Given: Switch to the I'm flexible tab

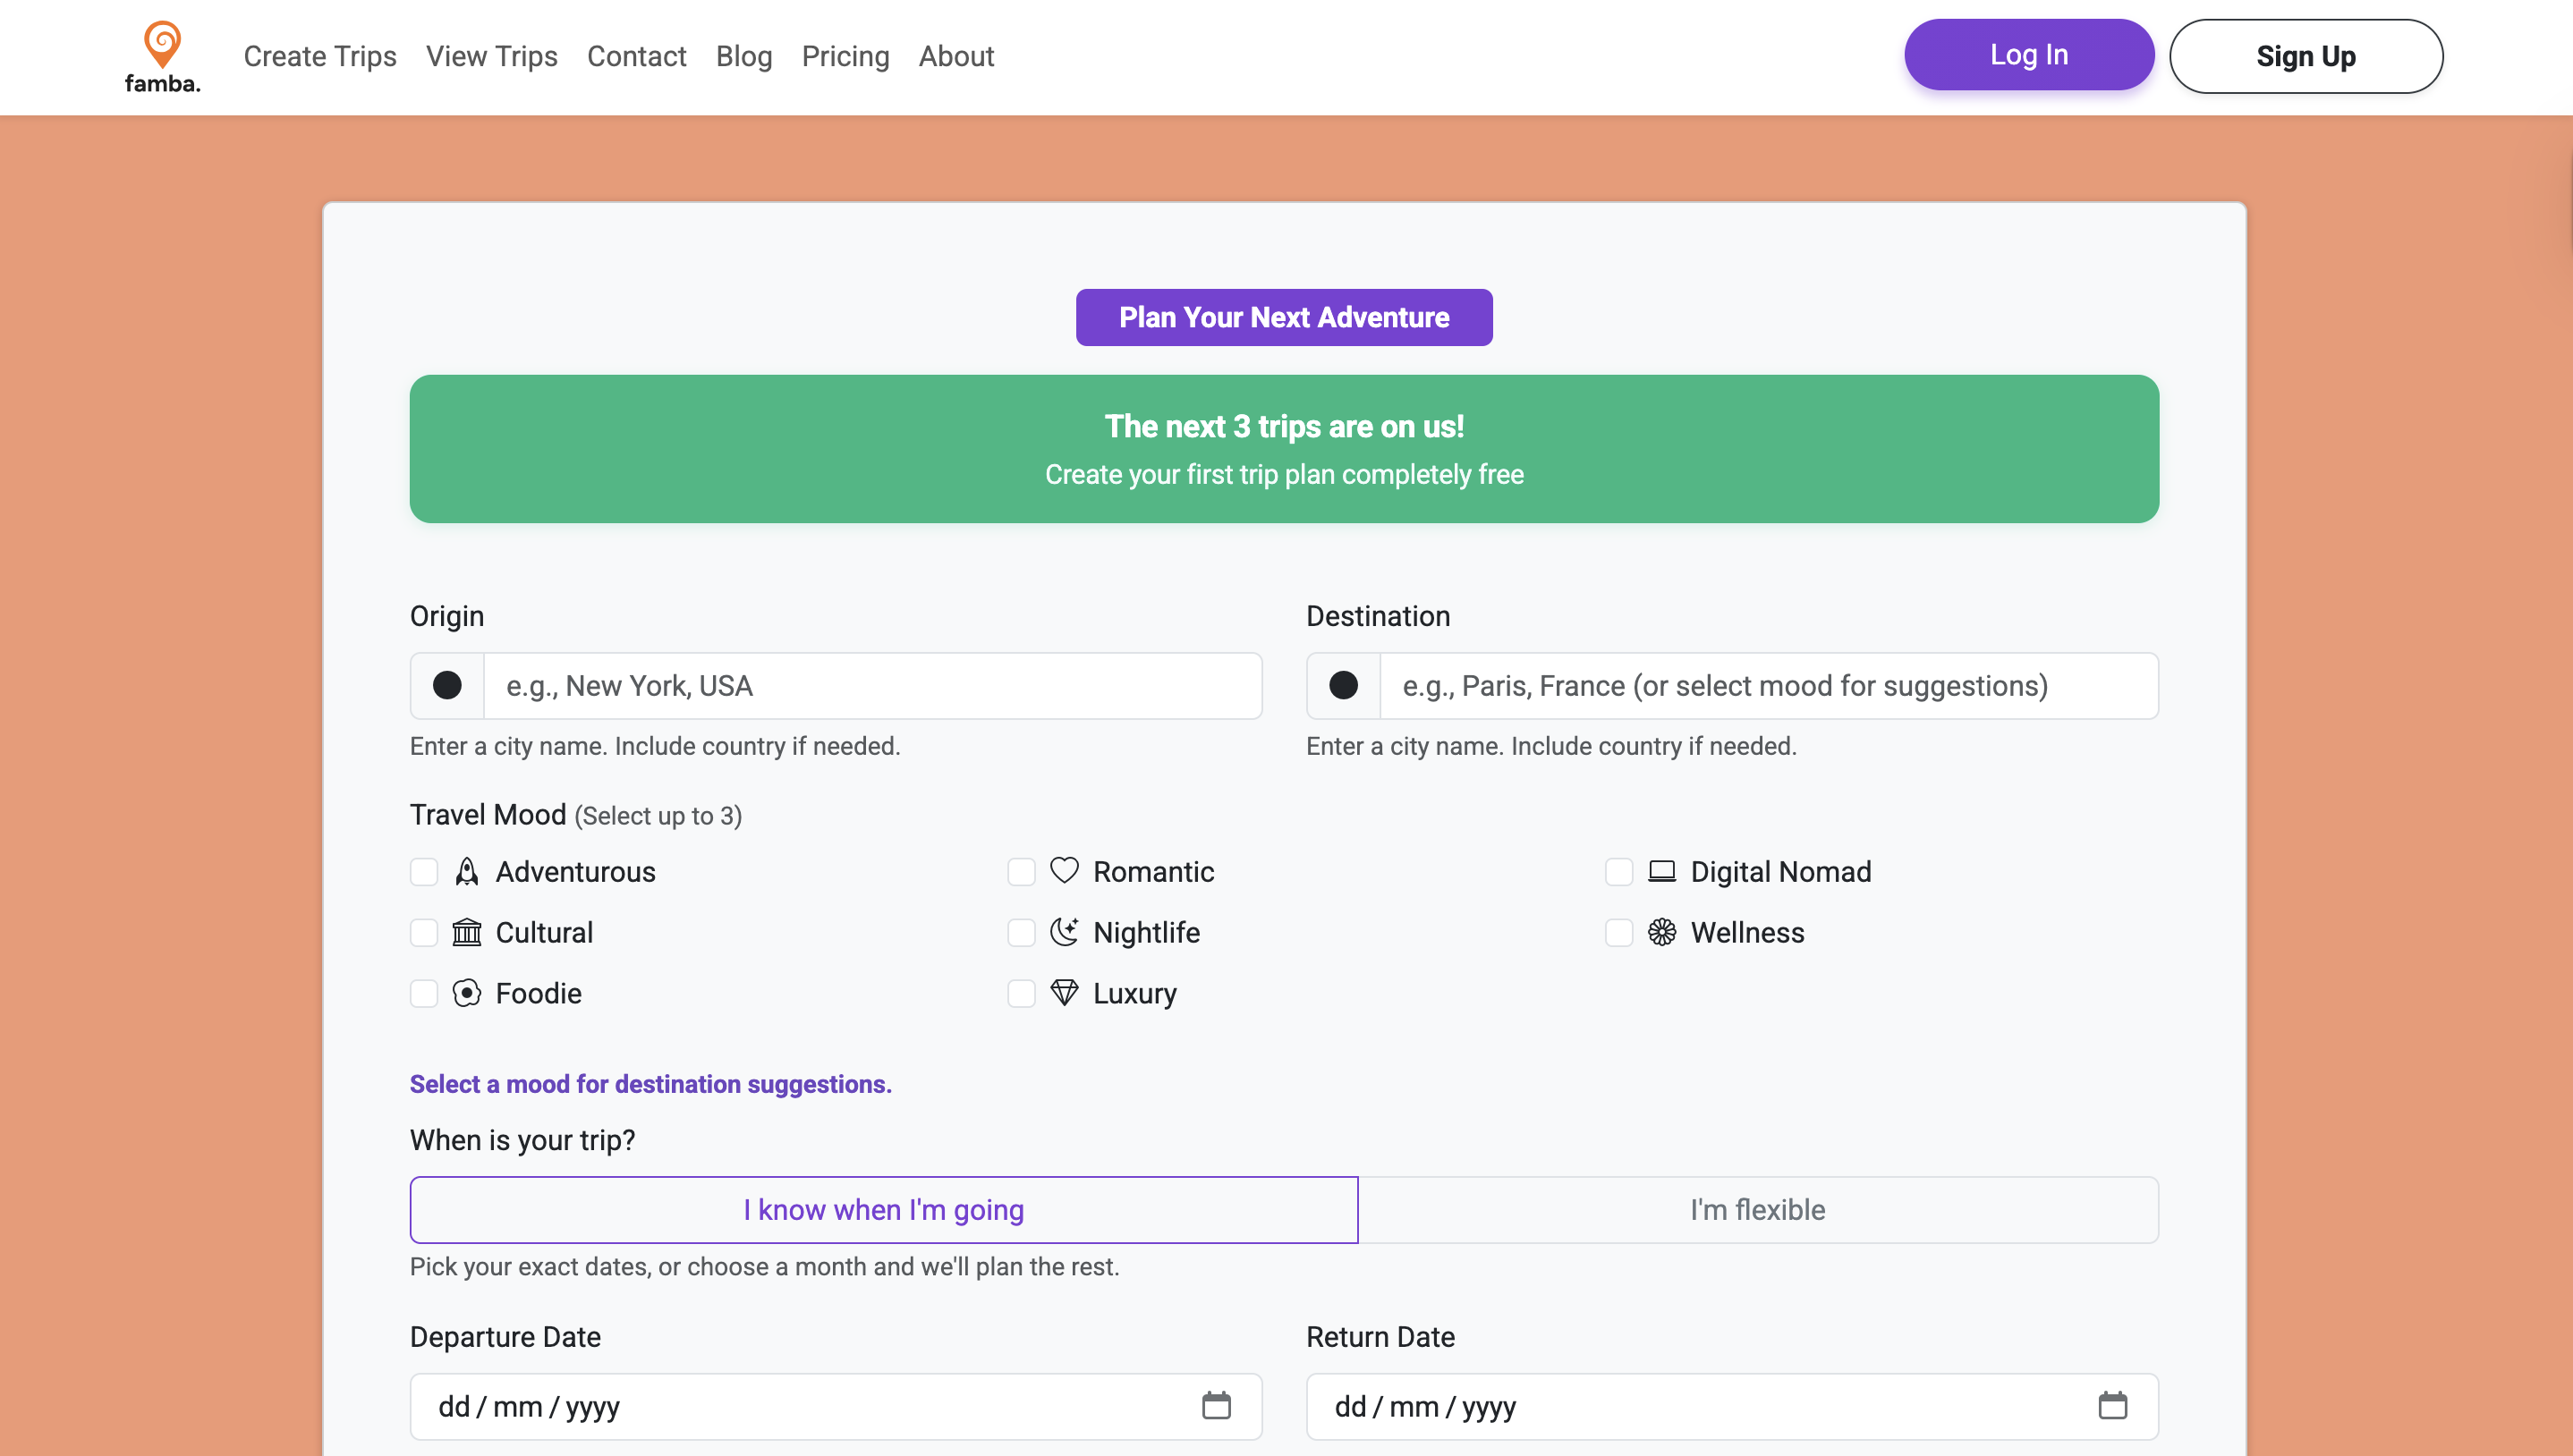Looking at the screenshot, I should (x=1757, y=1210).
